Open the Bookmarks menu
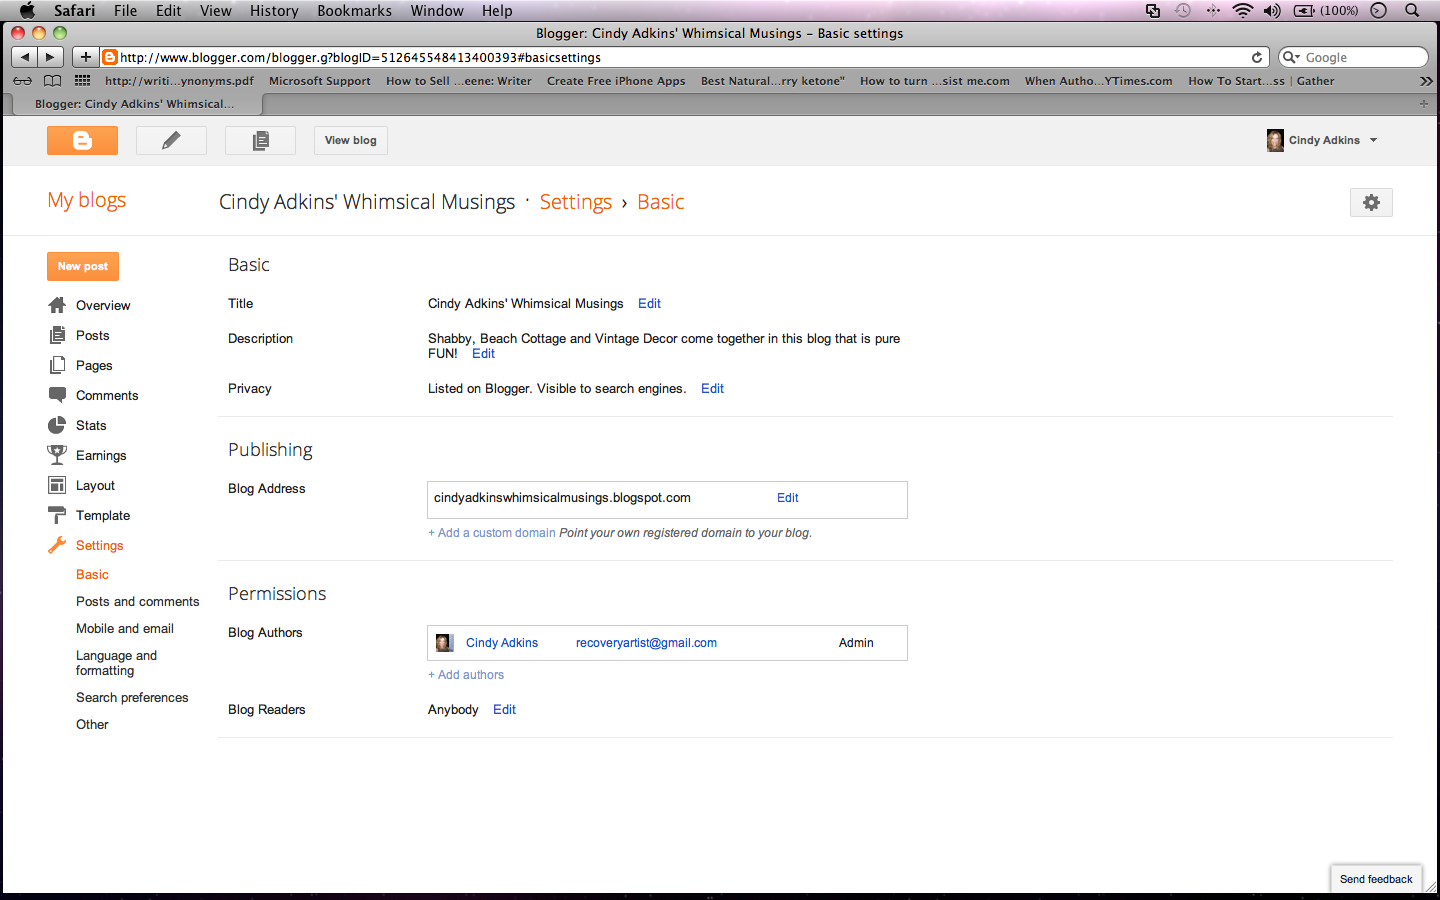Screen dimensions: 1440x900 [x=354, y=10]
